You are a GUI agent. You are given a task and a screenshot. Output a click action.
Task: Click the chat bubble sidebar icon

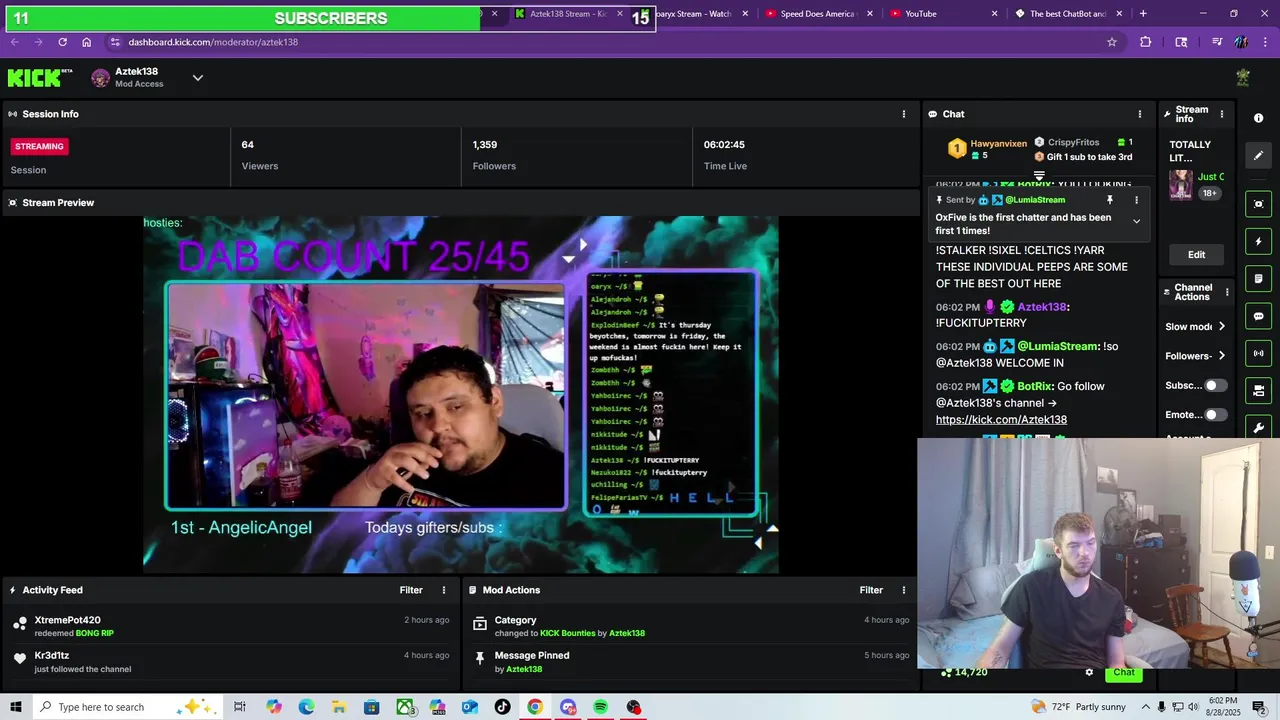pyautogui.click(x=1259, y=316)
